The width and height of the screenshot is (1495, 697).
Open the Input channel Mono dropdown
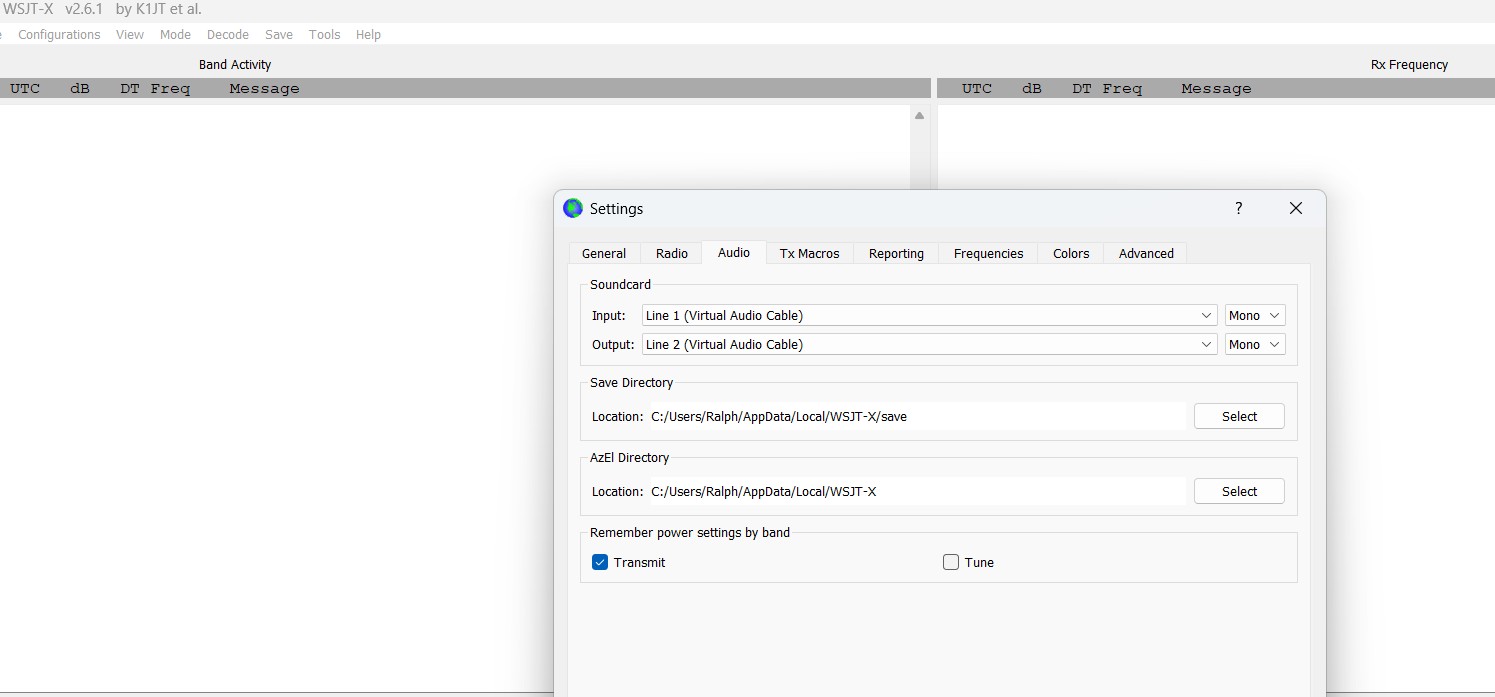click(1254, 315)
